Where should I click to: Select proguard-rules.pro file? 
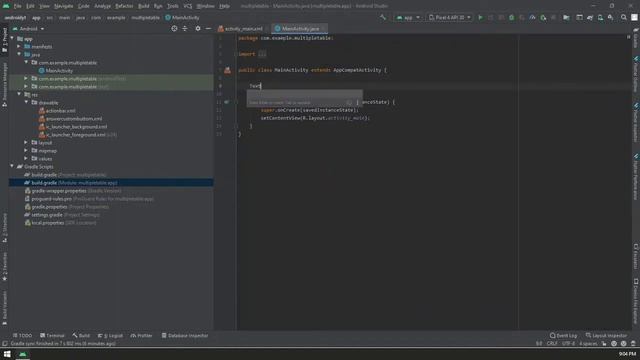pos(52,199)
